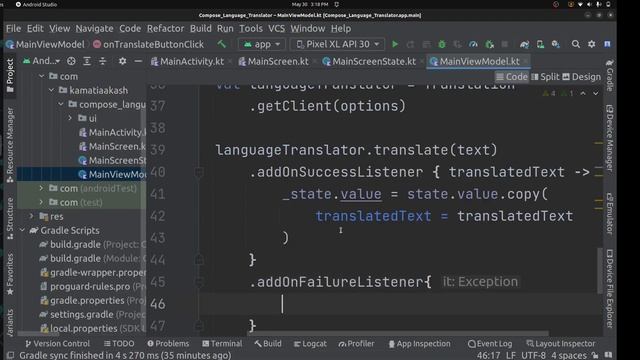Open the Device Manager toolbar icon
Image resolution: width=640 pixels, height=360 pixels.
click(540, 44)
